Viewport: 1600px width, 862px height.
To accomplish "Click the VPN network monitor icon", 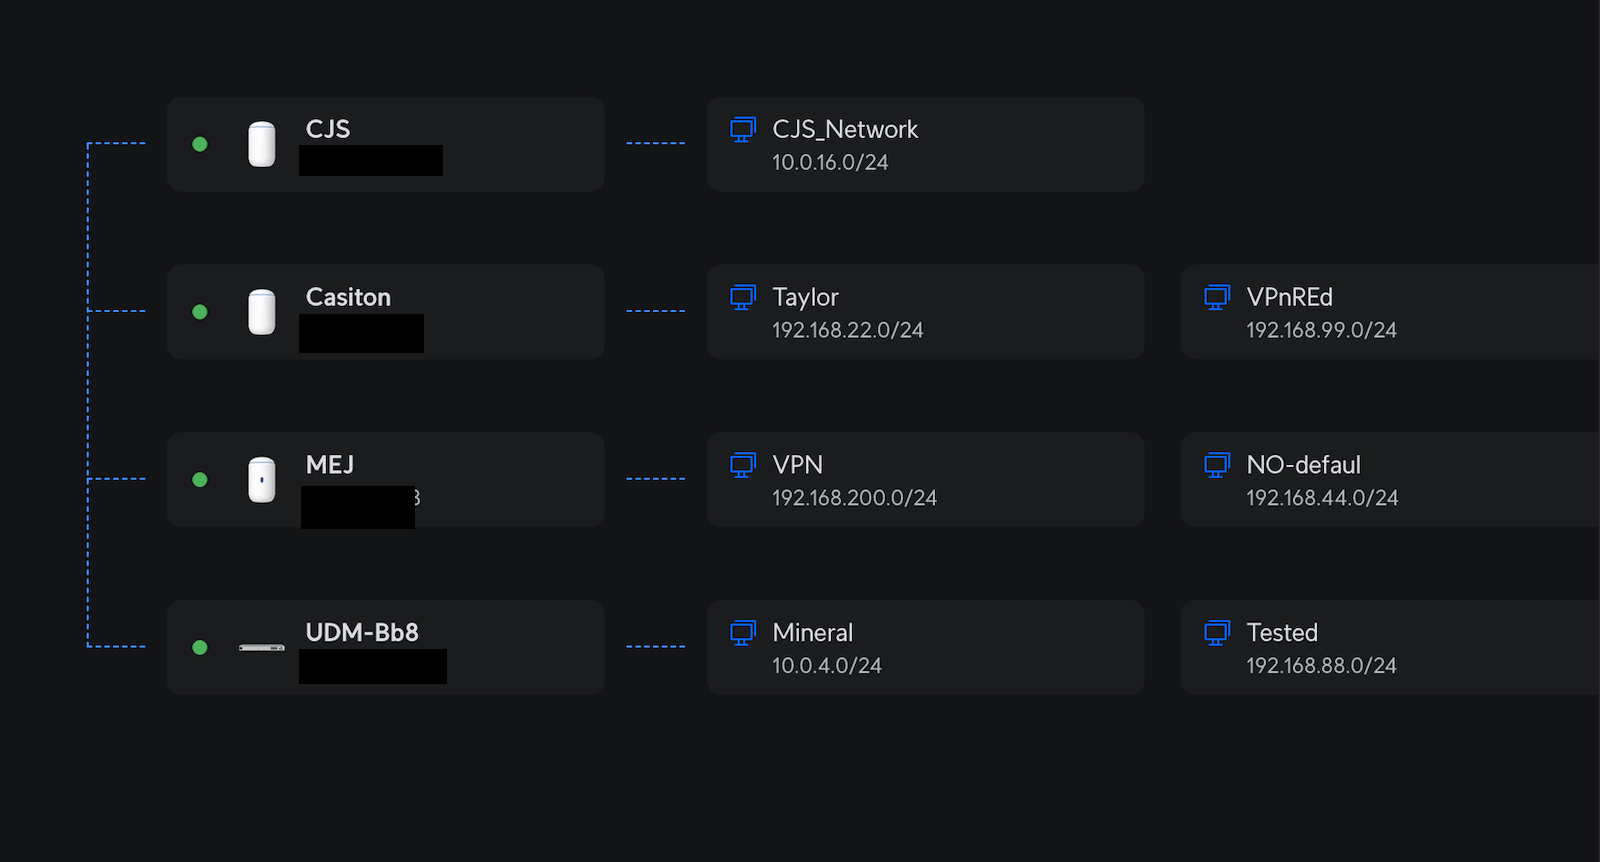I will (743, 466).
